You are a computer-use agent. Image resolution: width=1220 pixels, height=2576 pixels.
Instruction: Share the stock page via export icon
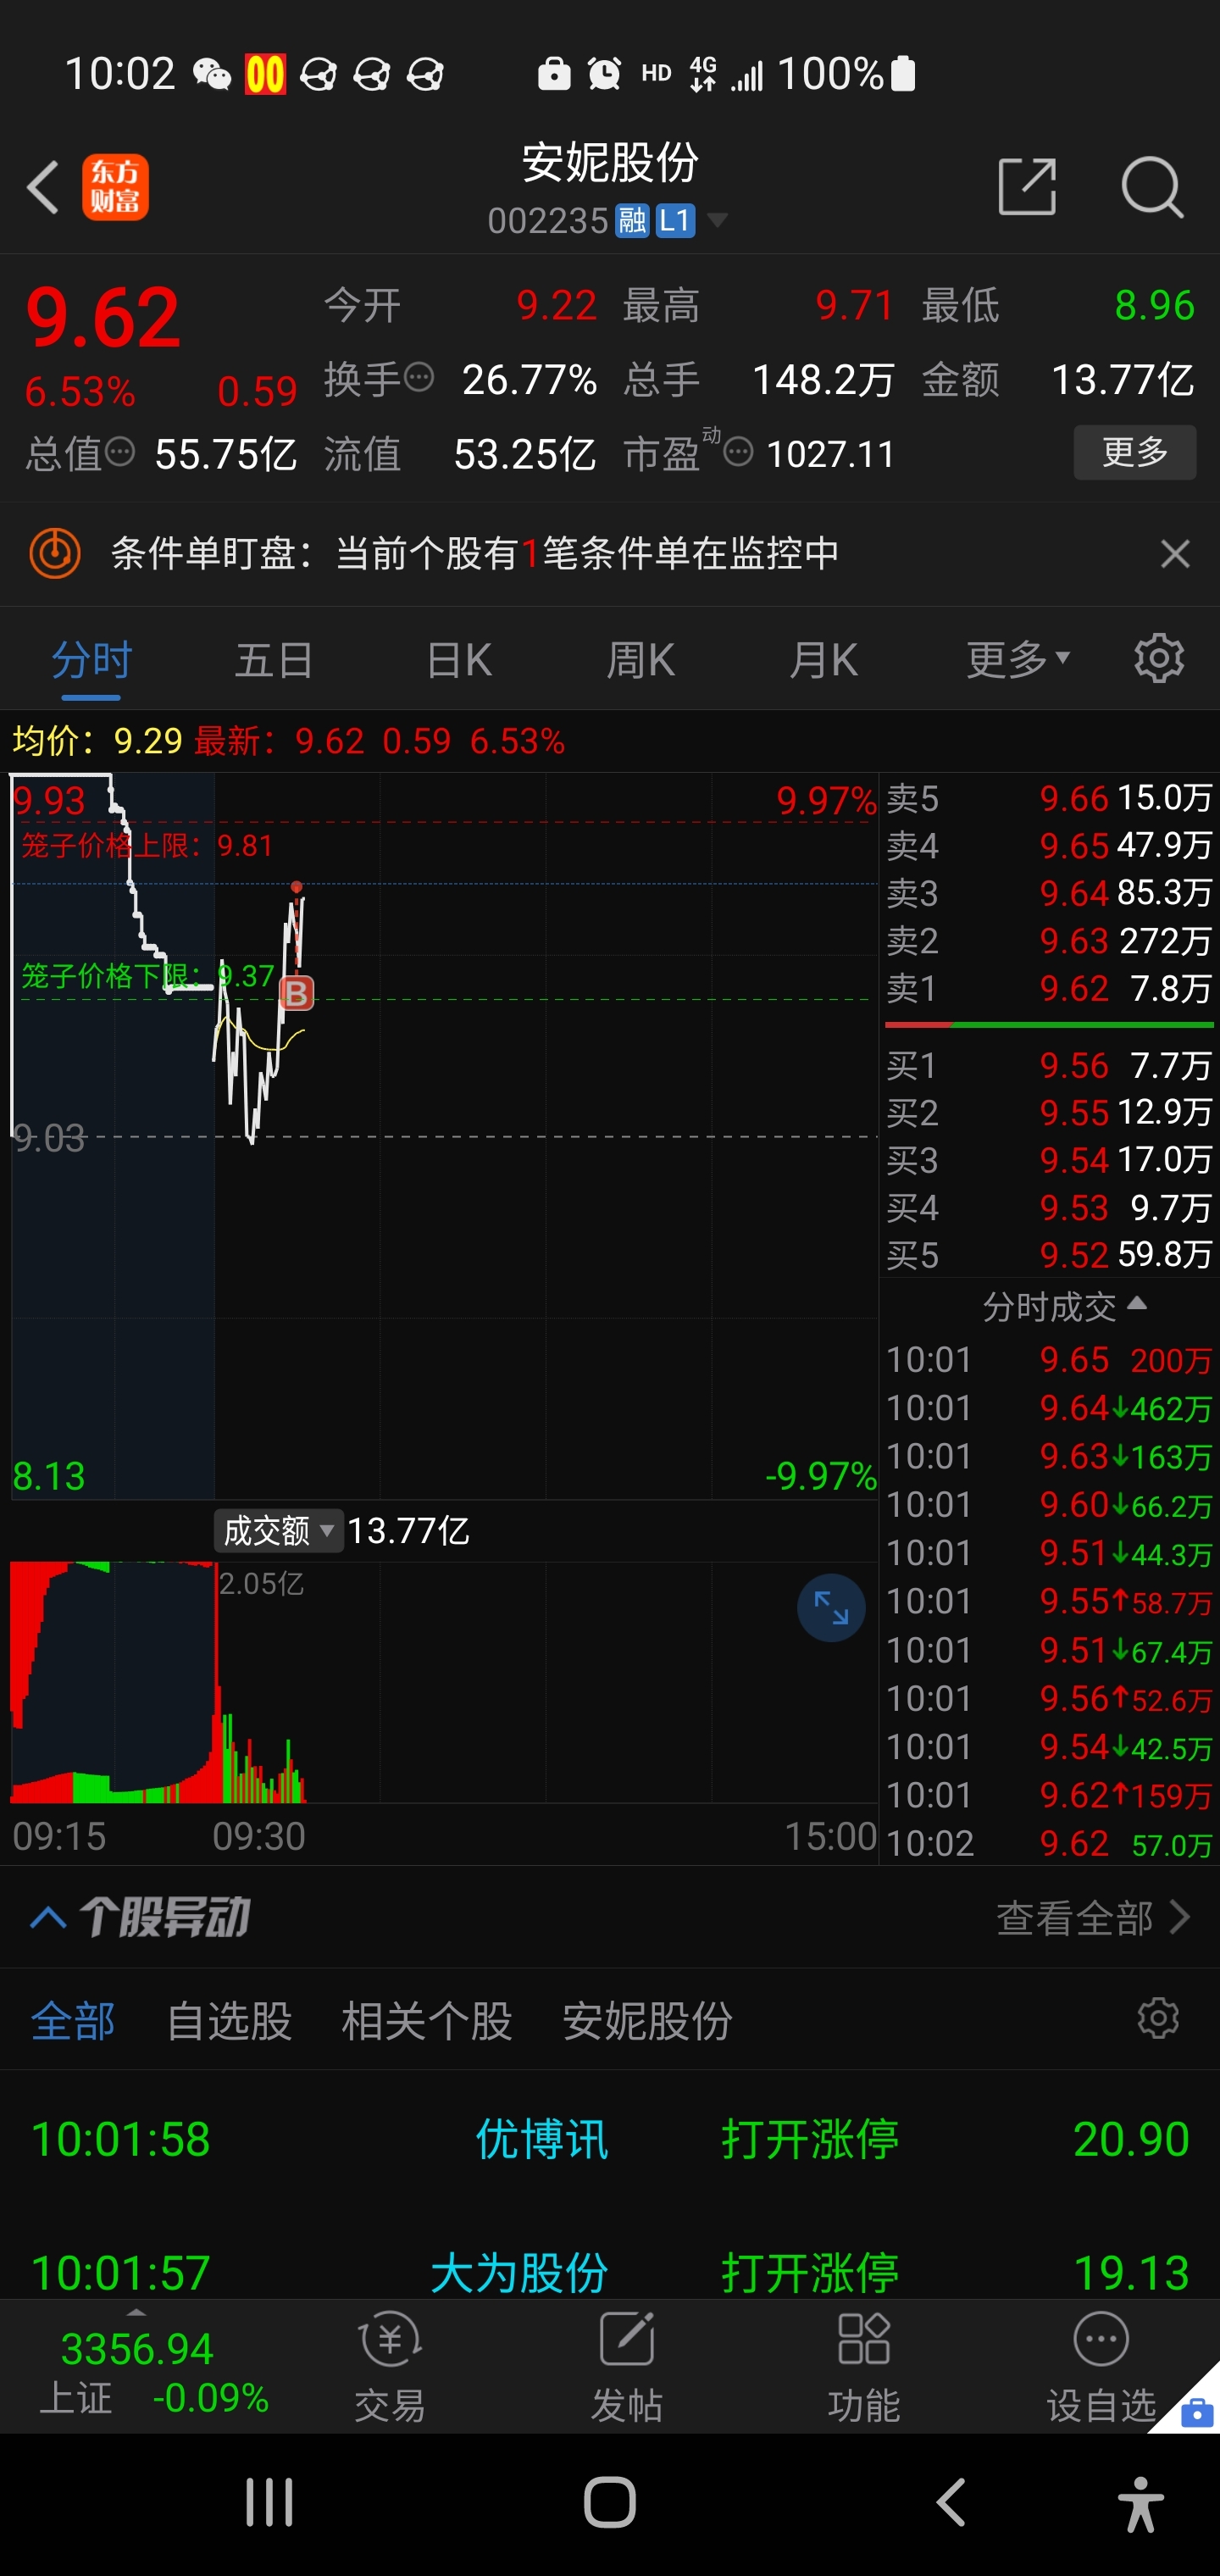click(1027, 186)
